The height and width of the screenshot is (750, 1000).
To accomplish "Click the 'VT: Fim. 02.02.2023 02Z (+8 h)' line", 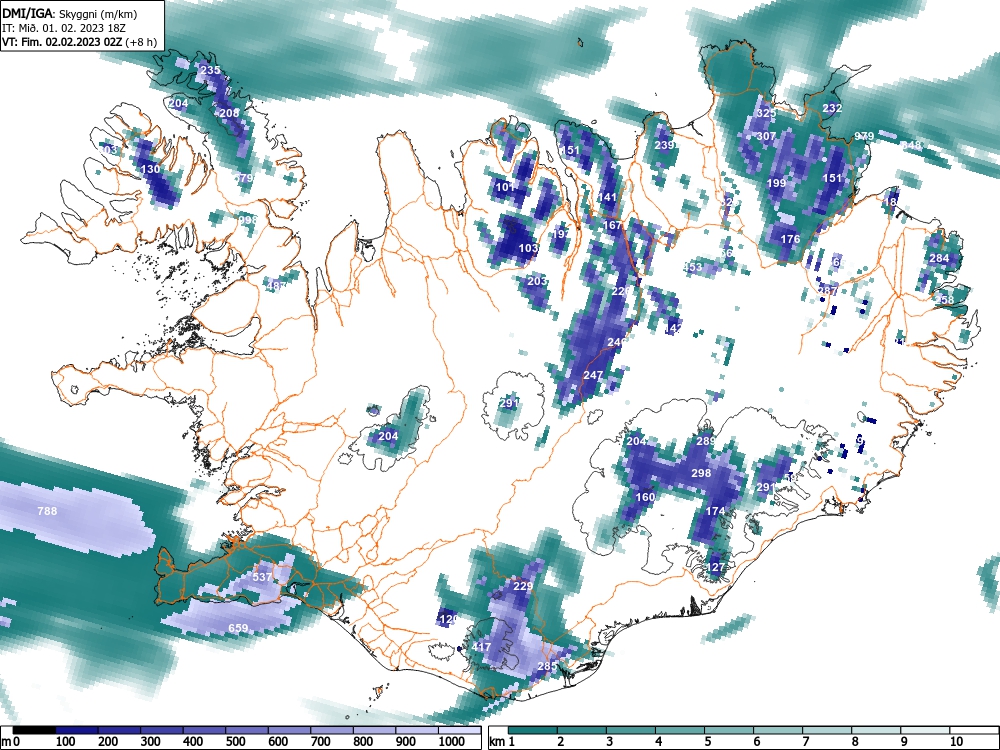I will coord(79,42).
